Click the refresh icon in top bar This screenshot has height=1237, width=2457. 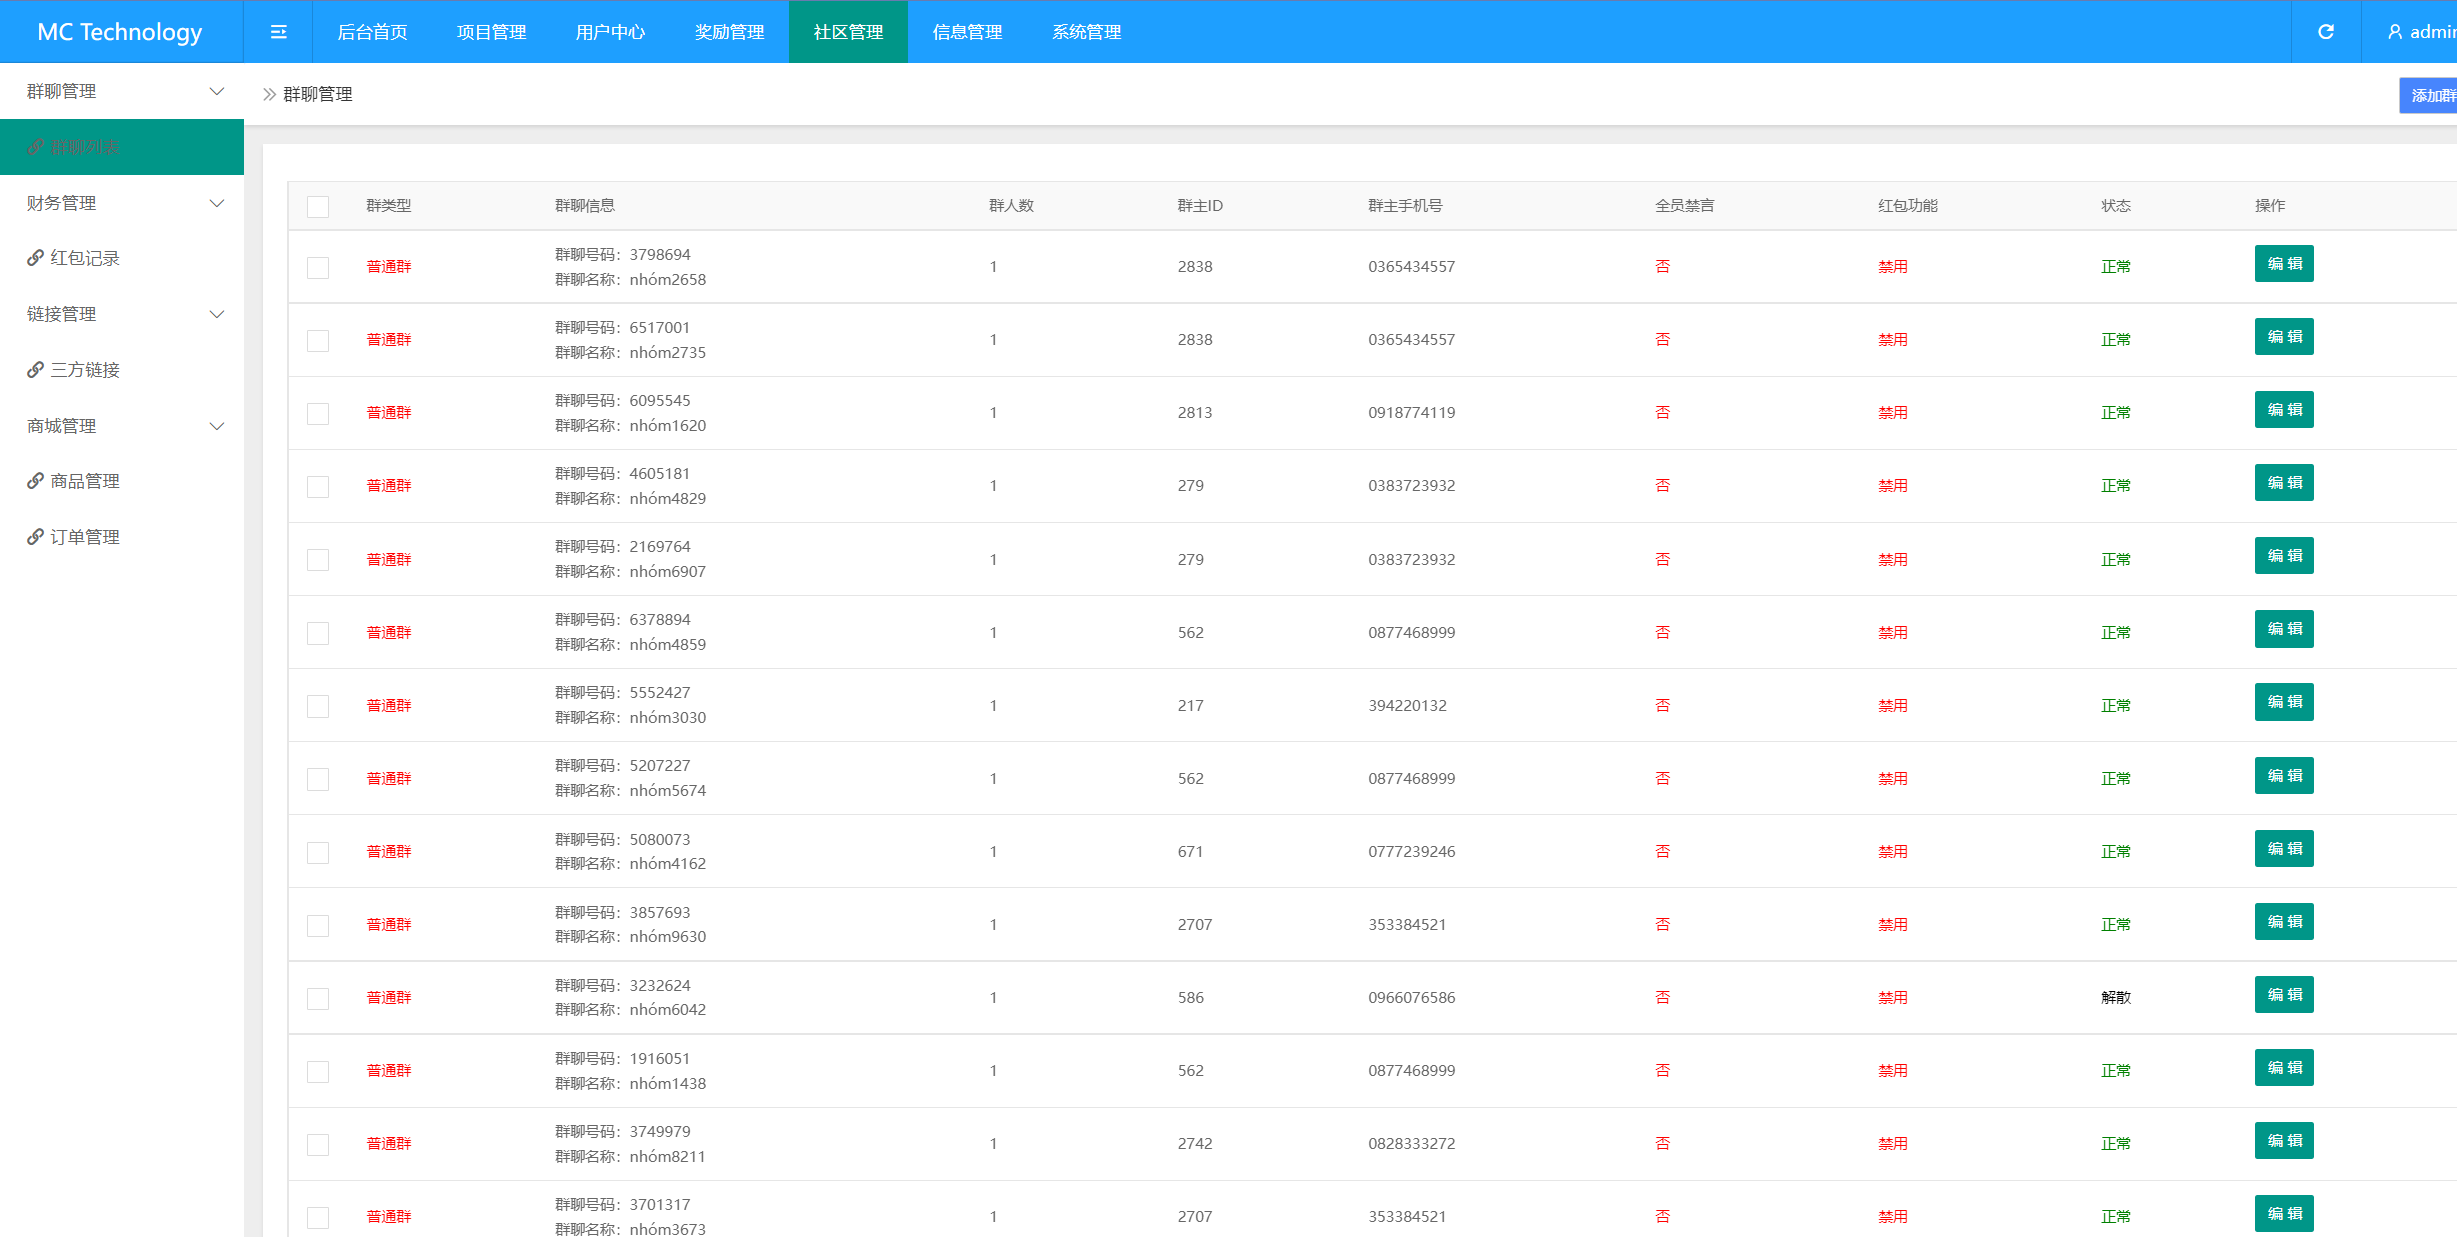coord(2325,32)
